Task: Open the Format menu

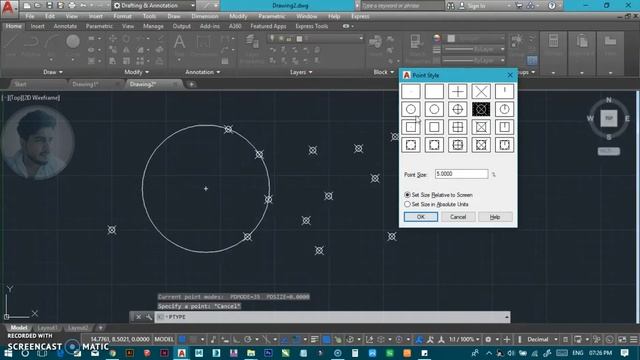Action: click(122, 16)
